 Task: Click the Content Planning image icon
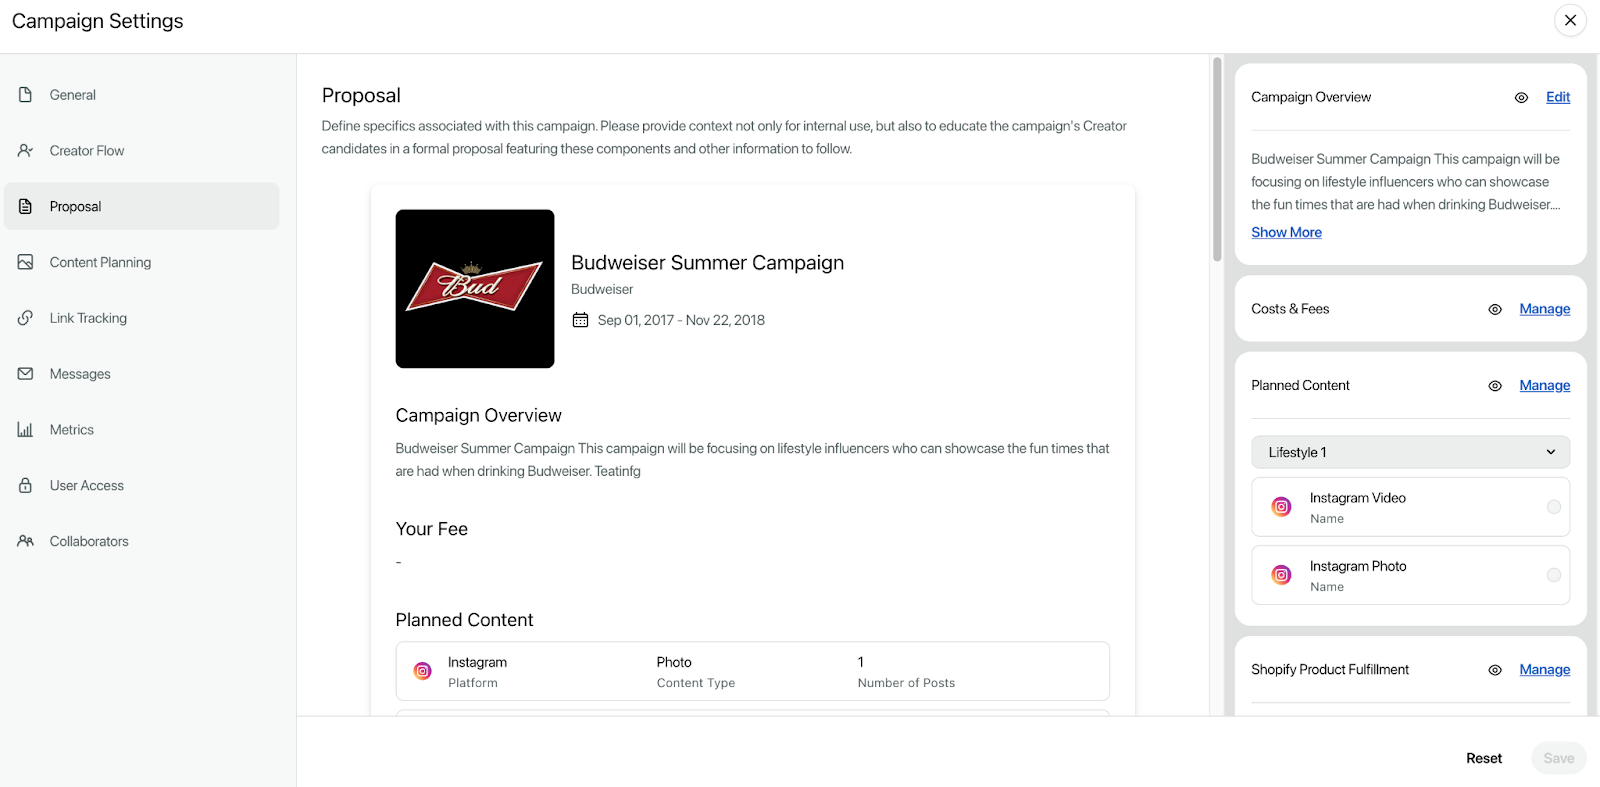pyautogui.click(x=25, y=262)
